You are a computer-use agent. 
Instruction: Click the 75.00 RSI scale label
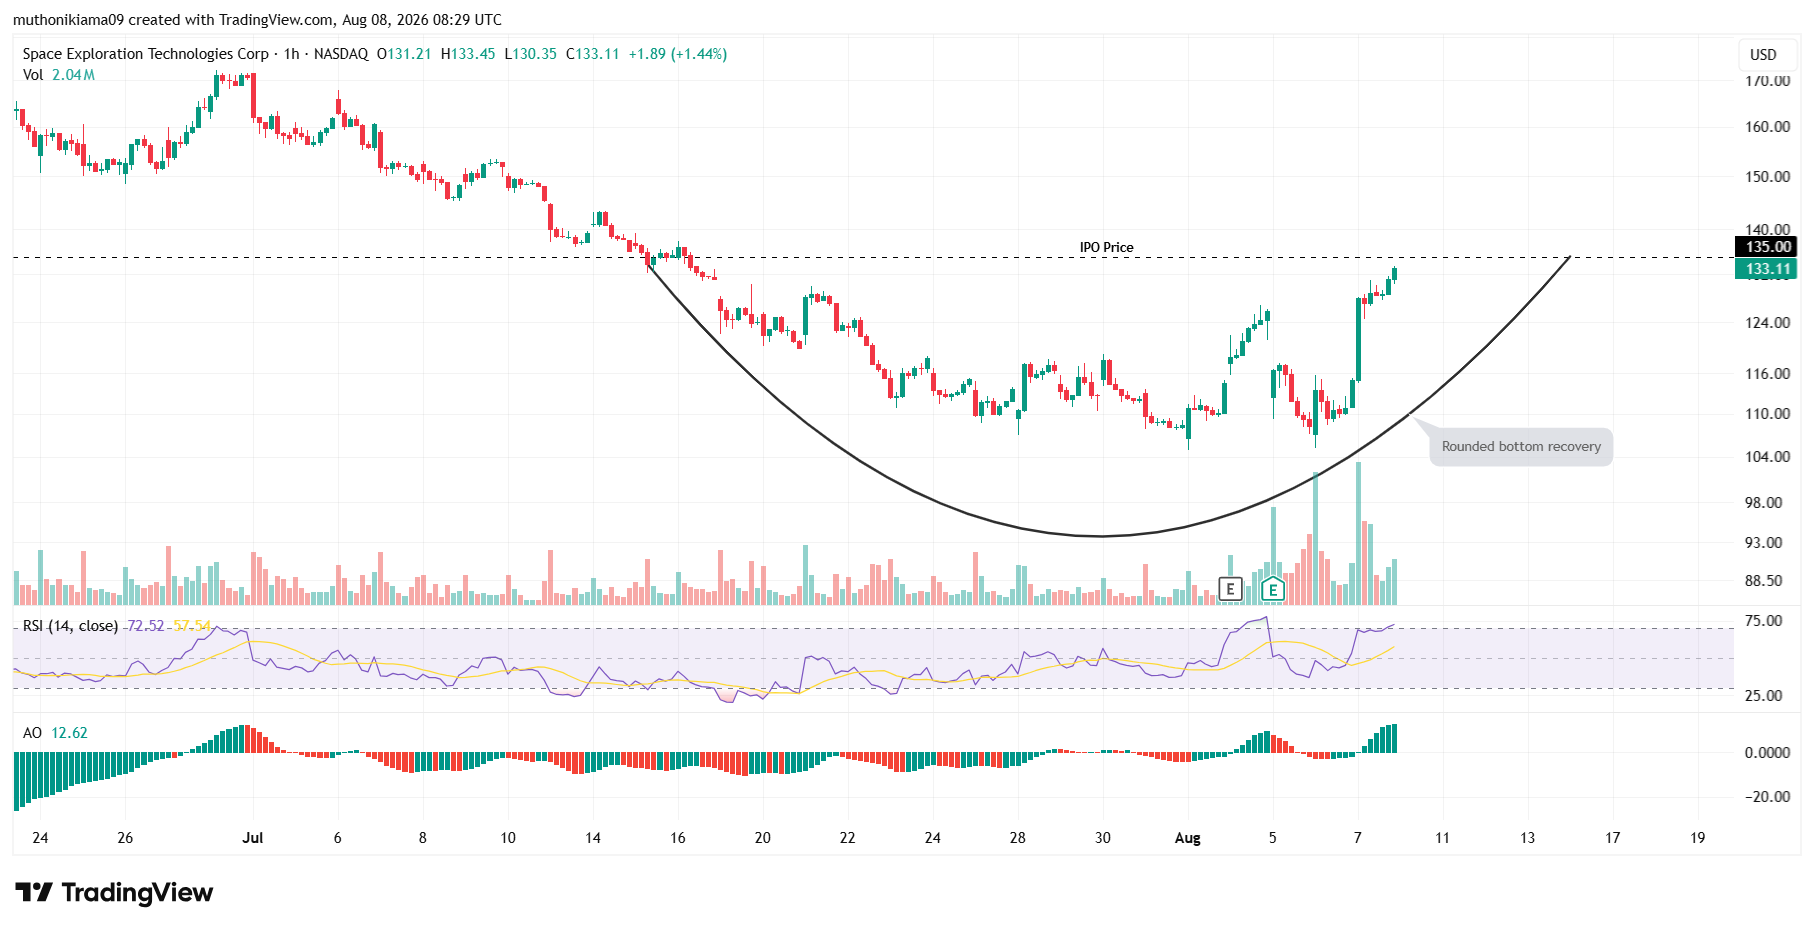(x=1764, y=621)
